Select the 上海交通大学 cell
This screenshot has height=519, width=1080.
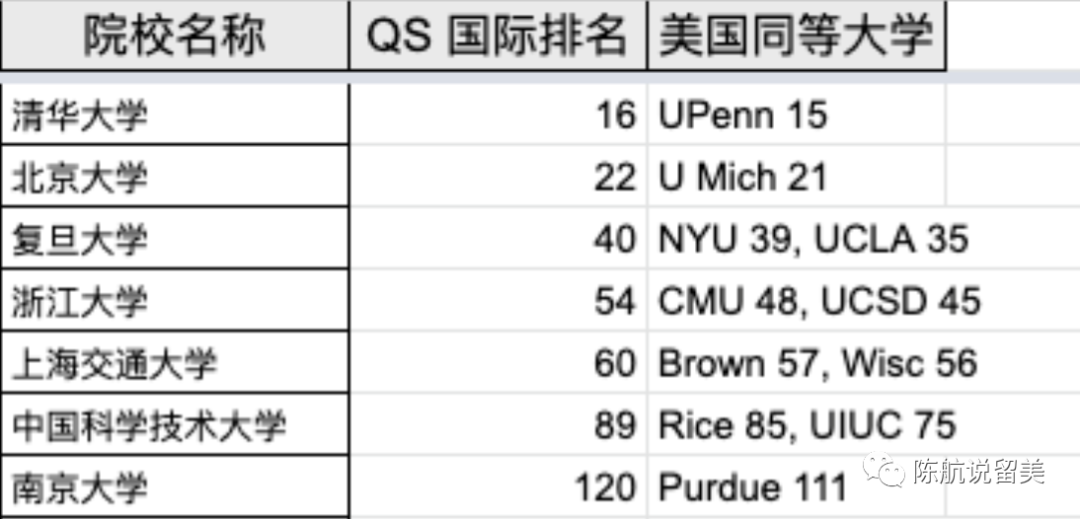114,363
